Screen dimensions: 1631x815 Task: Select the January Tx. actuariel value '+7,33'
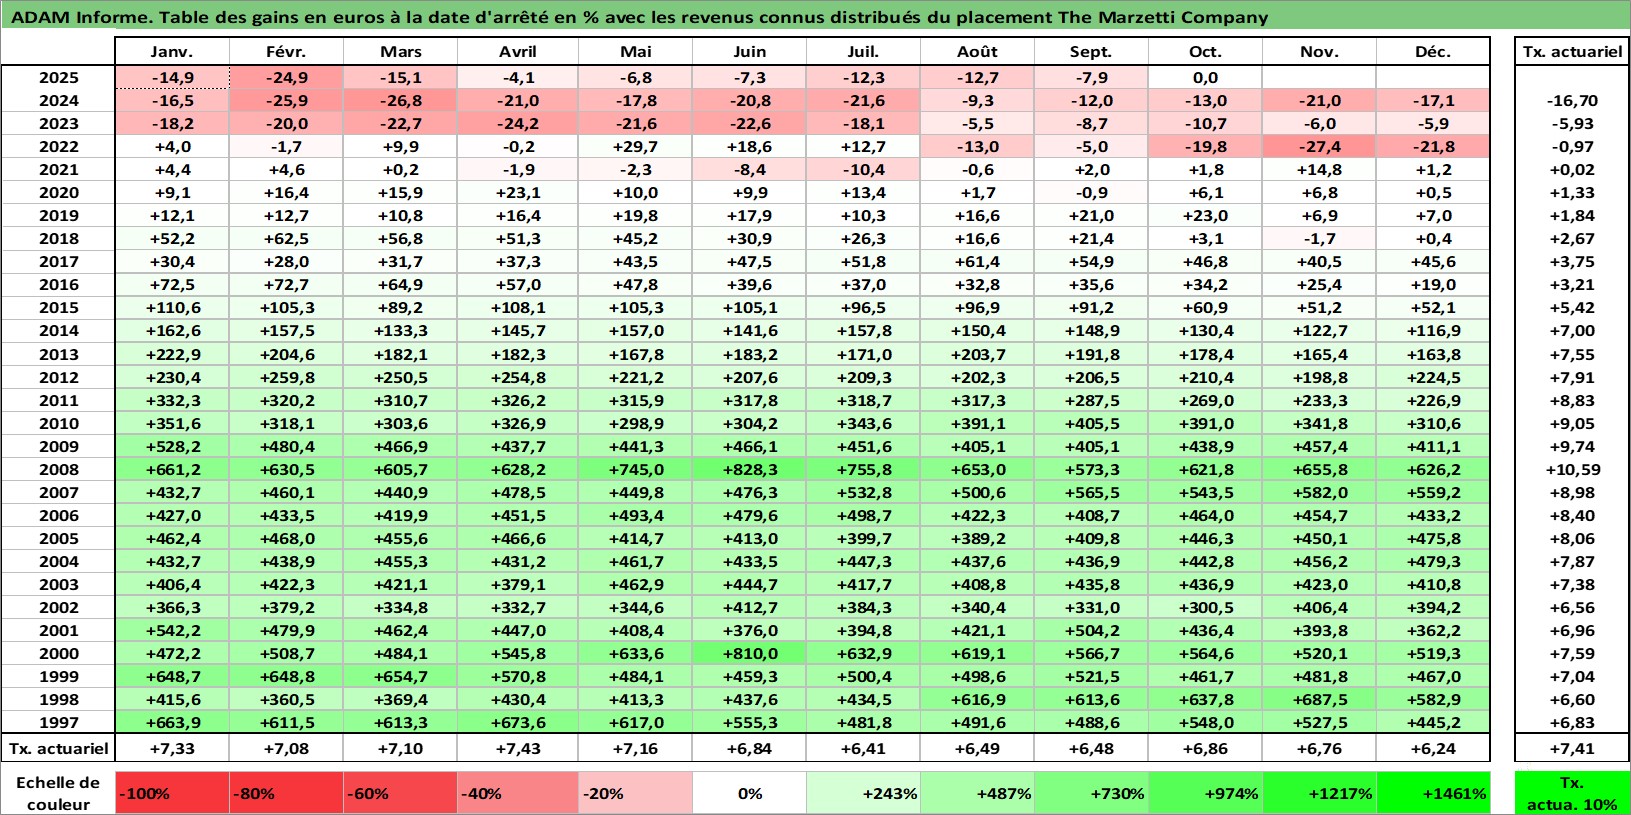click(x=172, y=748)
